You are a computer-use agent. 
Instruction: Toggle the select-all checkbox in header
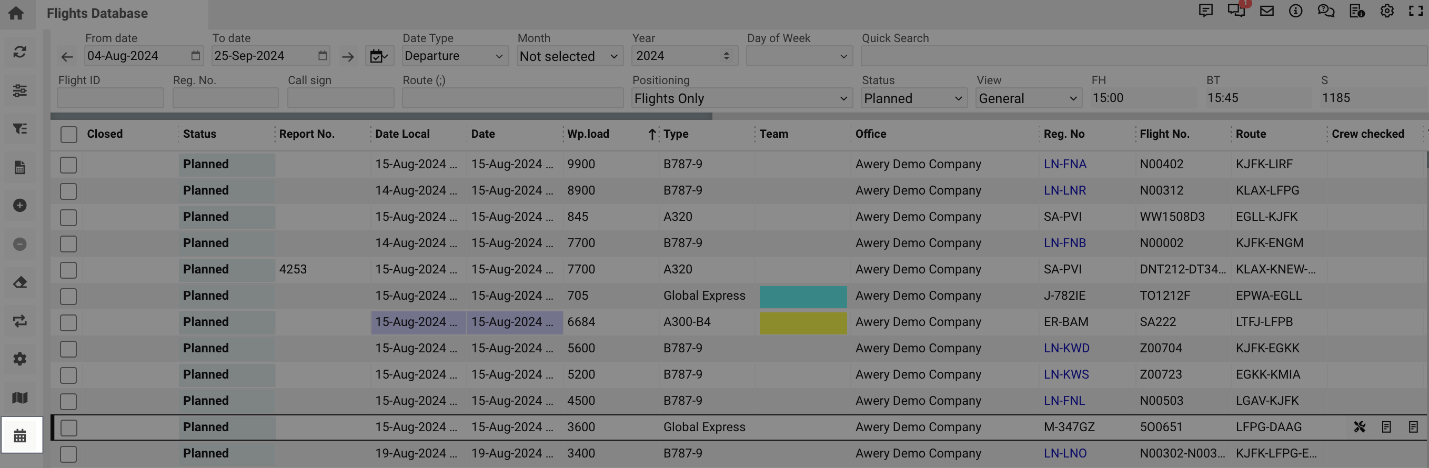tap(68, 134)
